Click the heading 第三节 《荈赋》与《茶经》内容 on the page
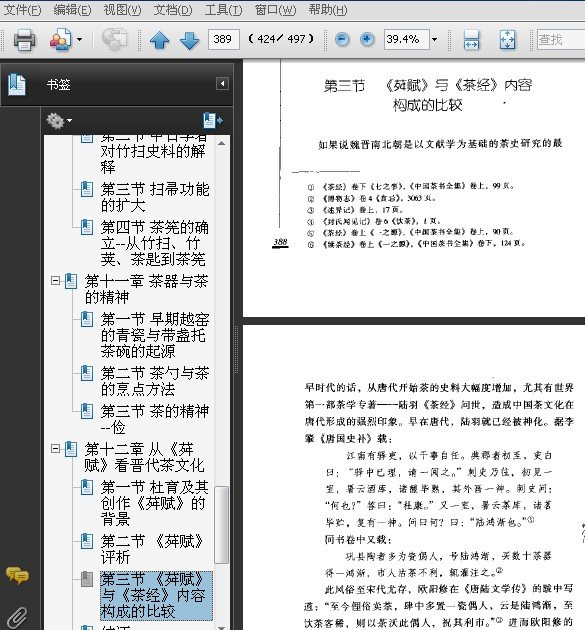The height and width of the screenshot is (630, 585). click(428, 85)
